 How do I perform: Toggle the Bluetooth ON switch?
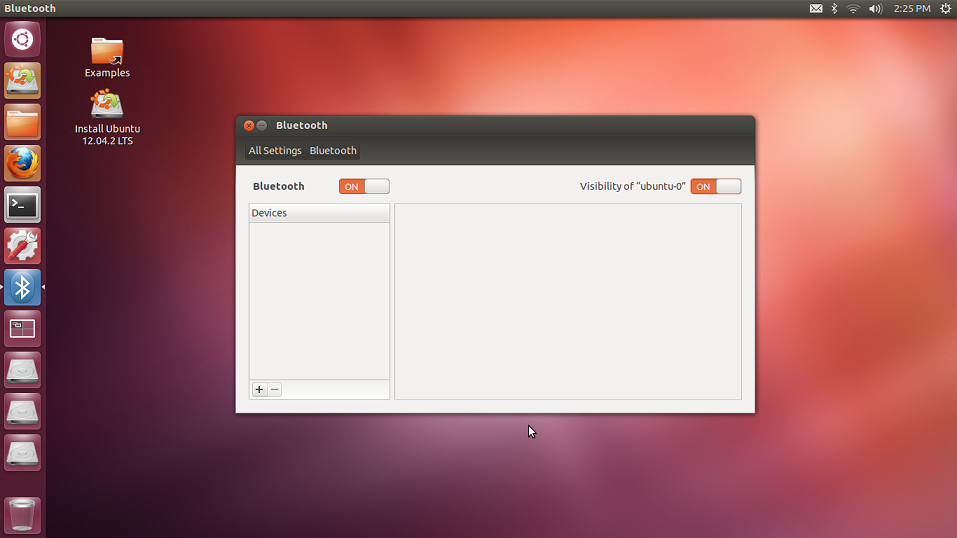(x=364, y=187)
